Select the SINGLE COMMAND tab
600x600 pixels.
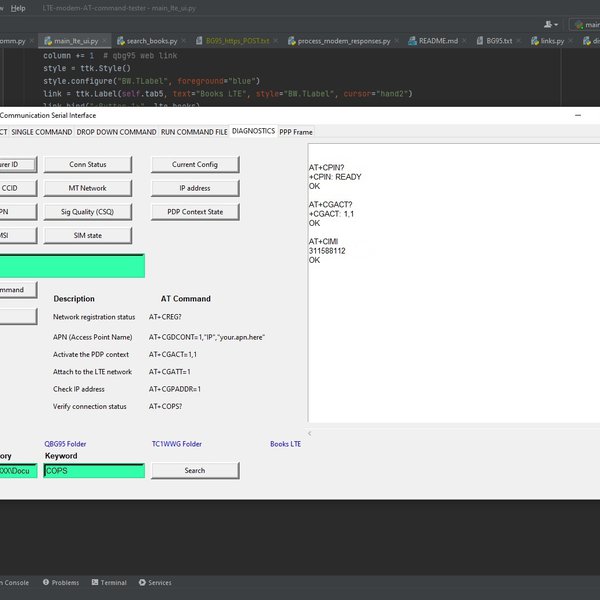[x=42, y=132]
